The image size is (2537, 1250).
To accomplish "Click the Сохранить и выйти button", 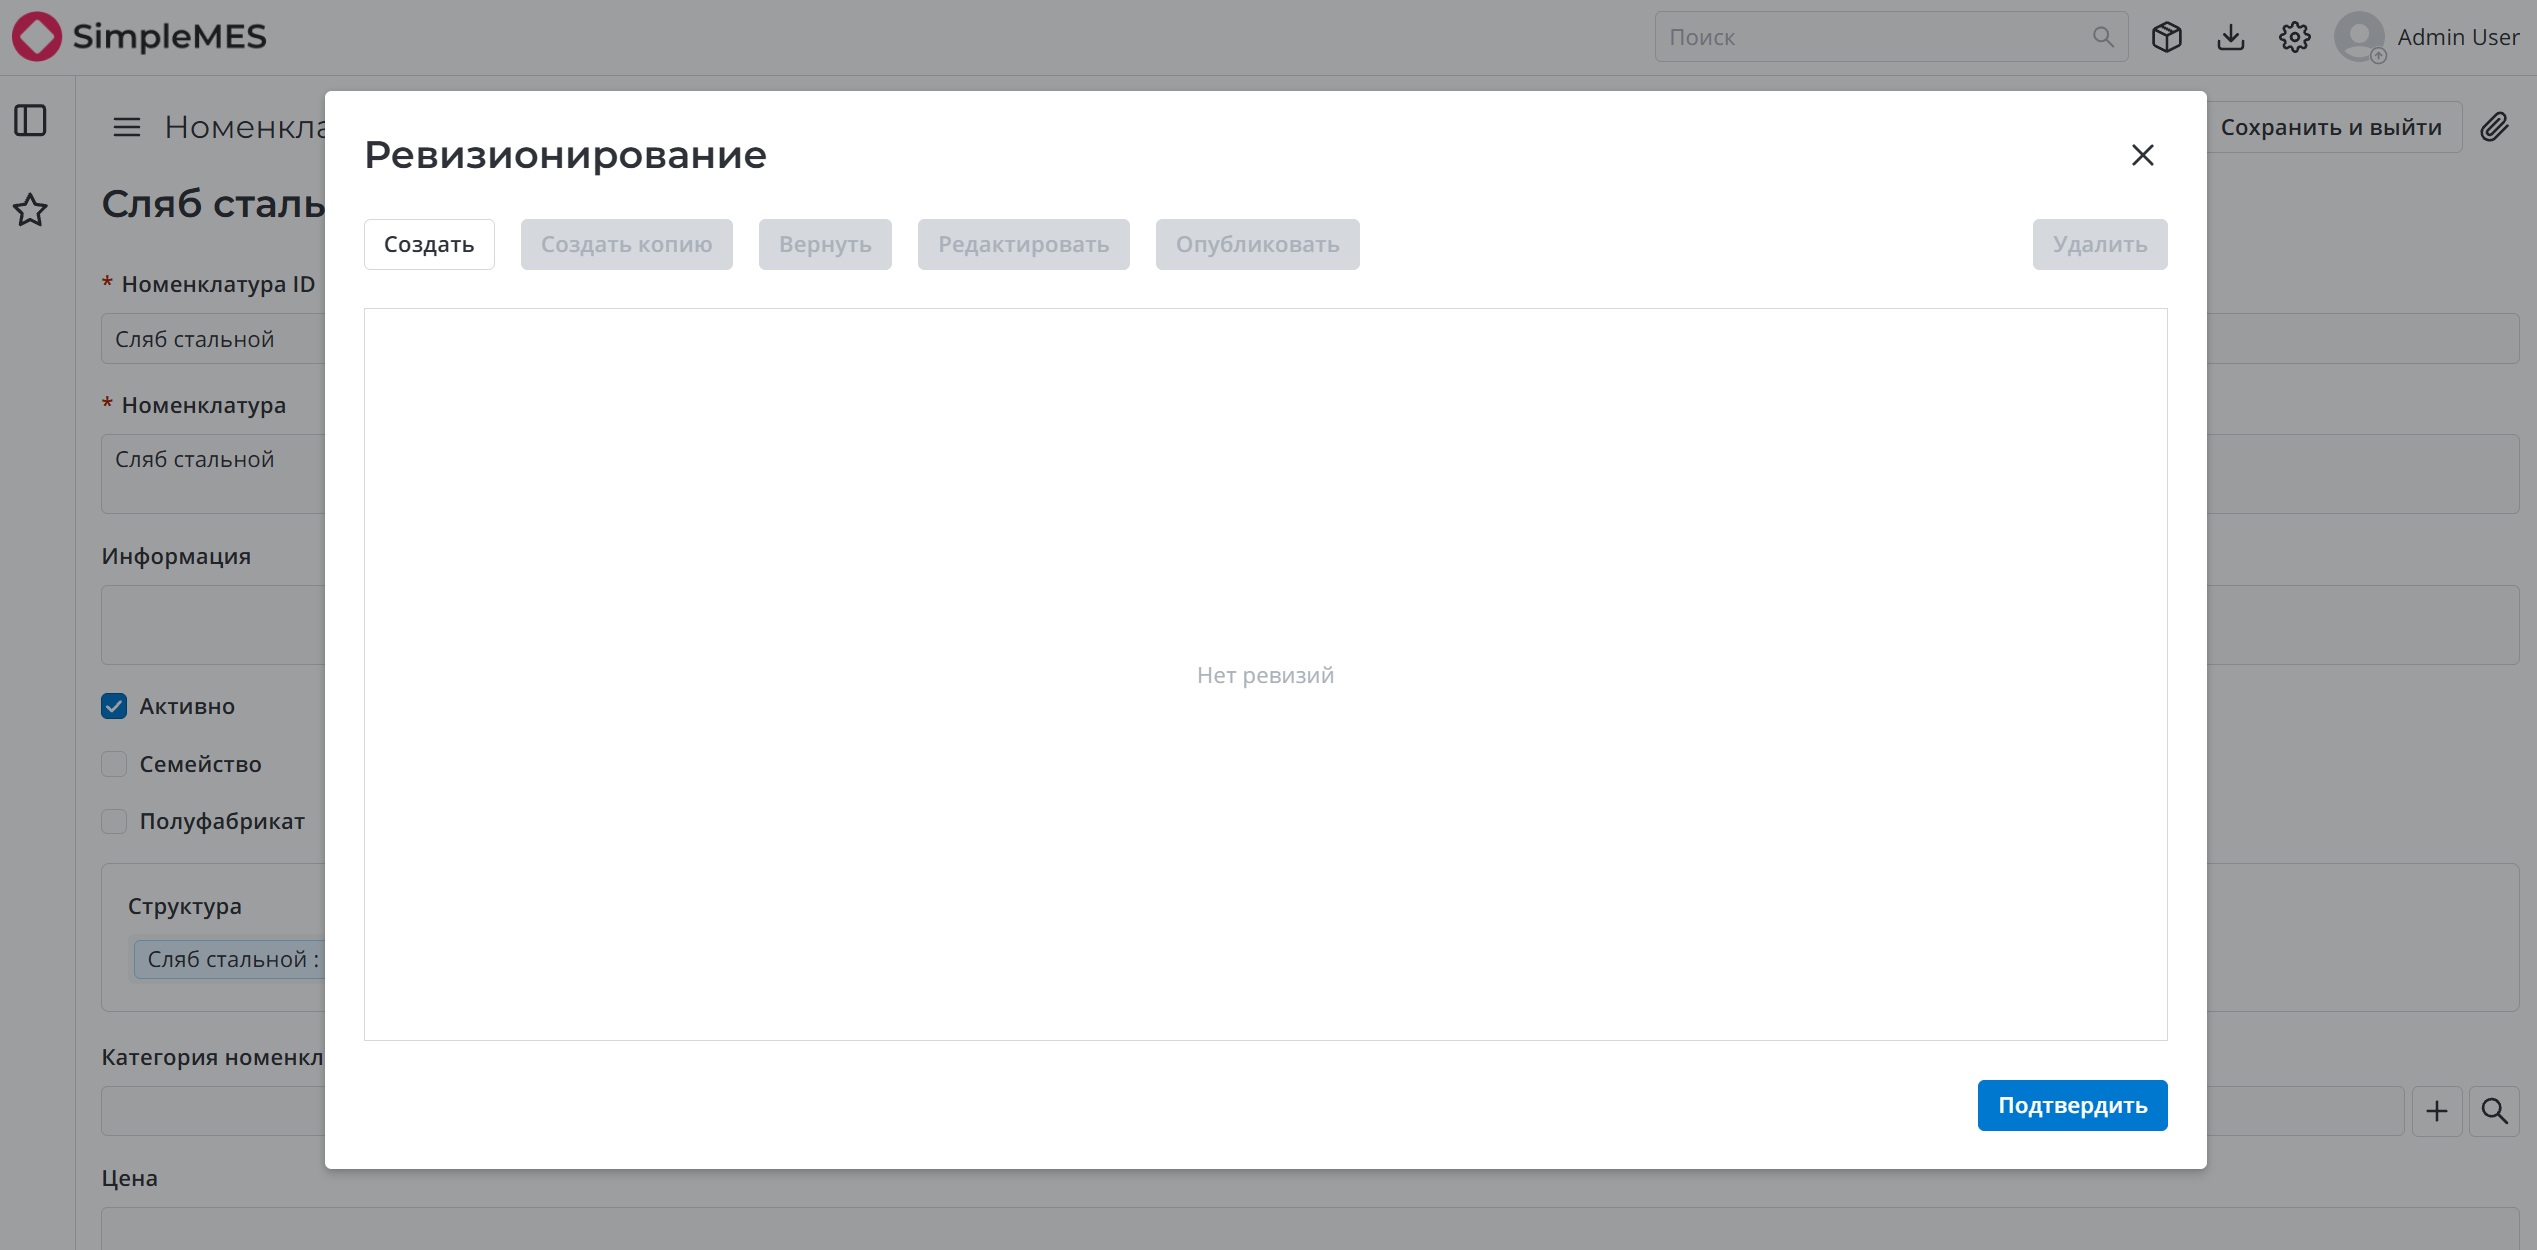I will [x=2330, y=127].
